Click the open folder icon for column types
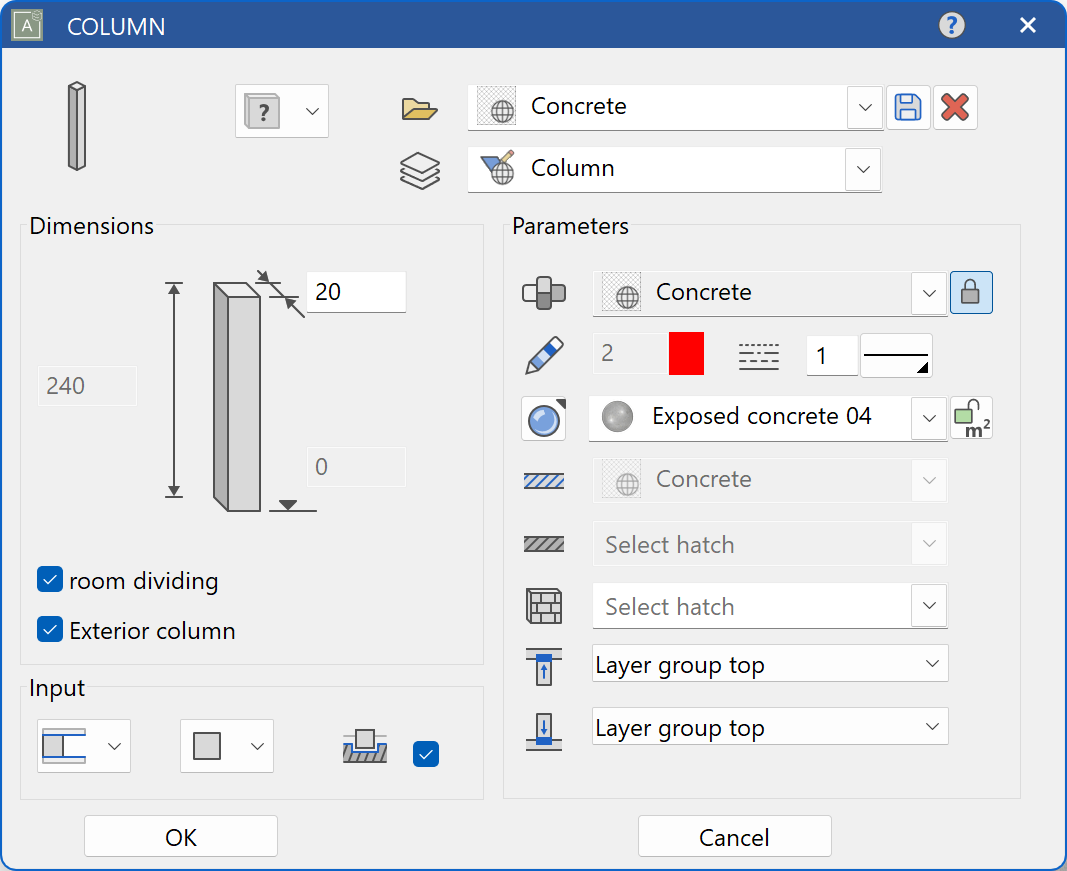 [419, 109]
